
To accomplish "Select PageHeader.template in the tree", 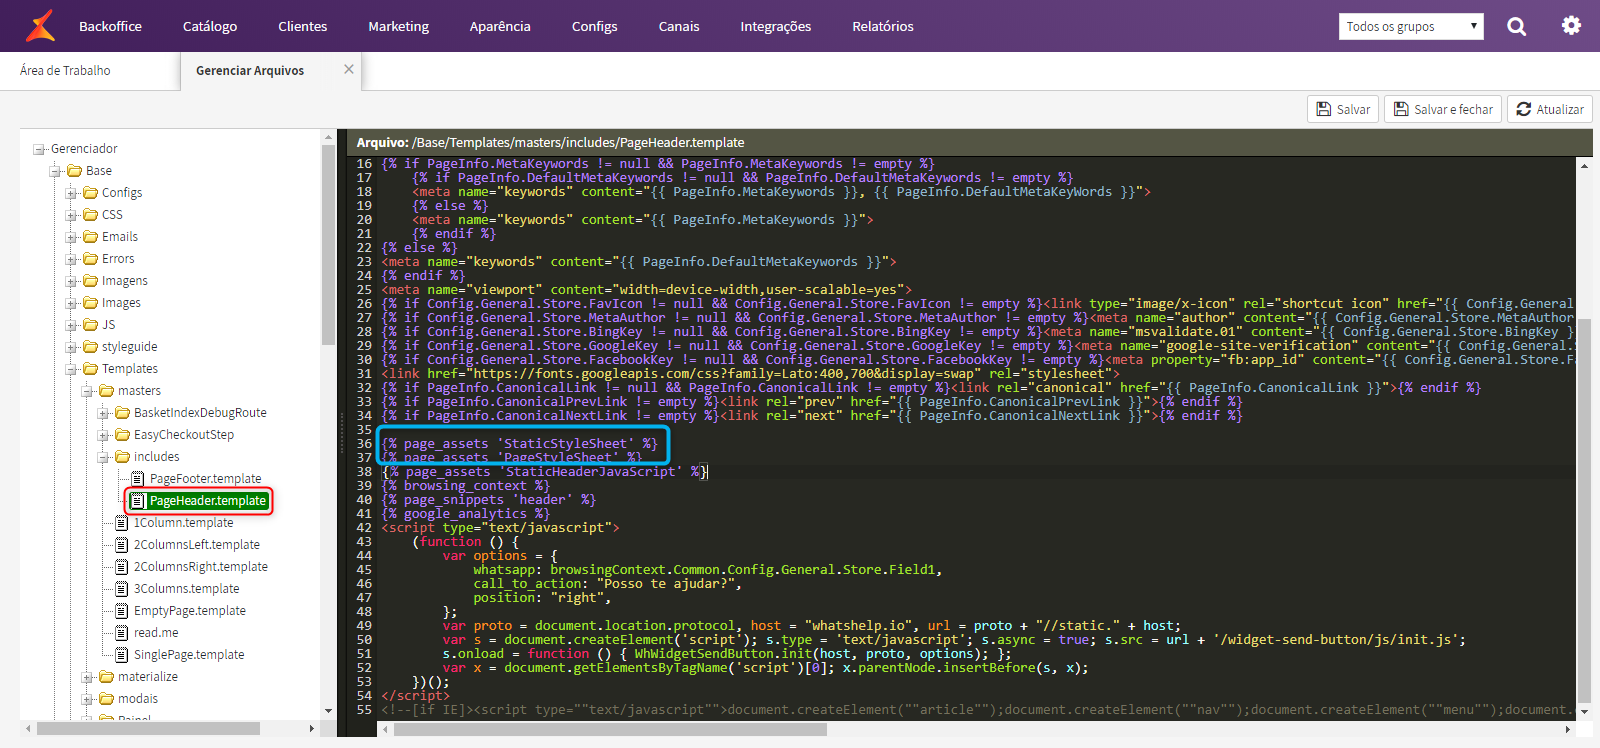I will [x=208, y=501].
